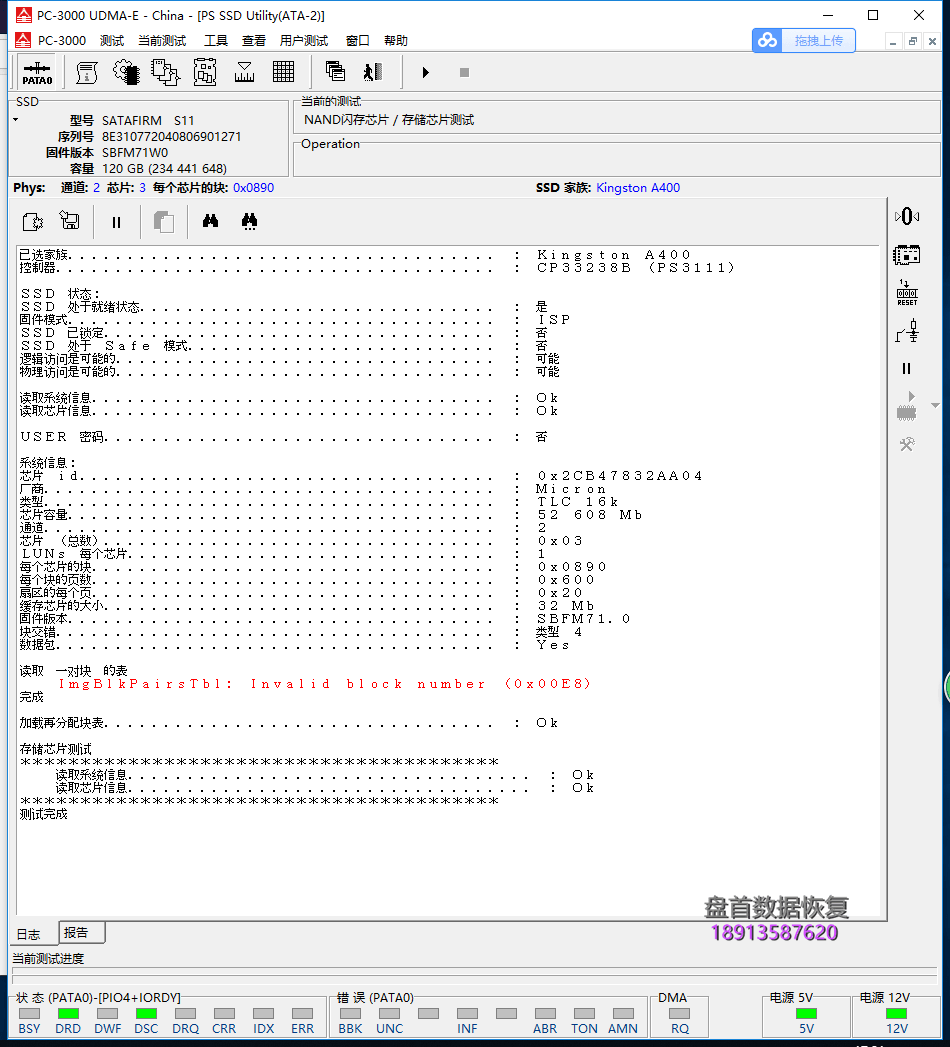Click the DRD status indicator
This screenshot has height=1047, width=950.
coord(68,1014)
